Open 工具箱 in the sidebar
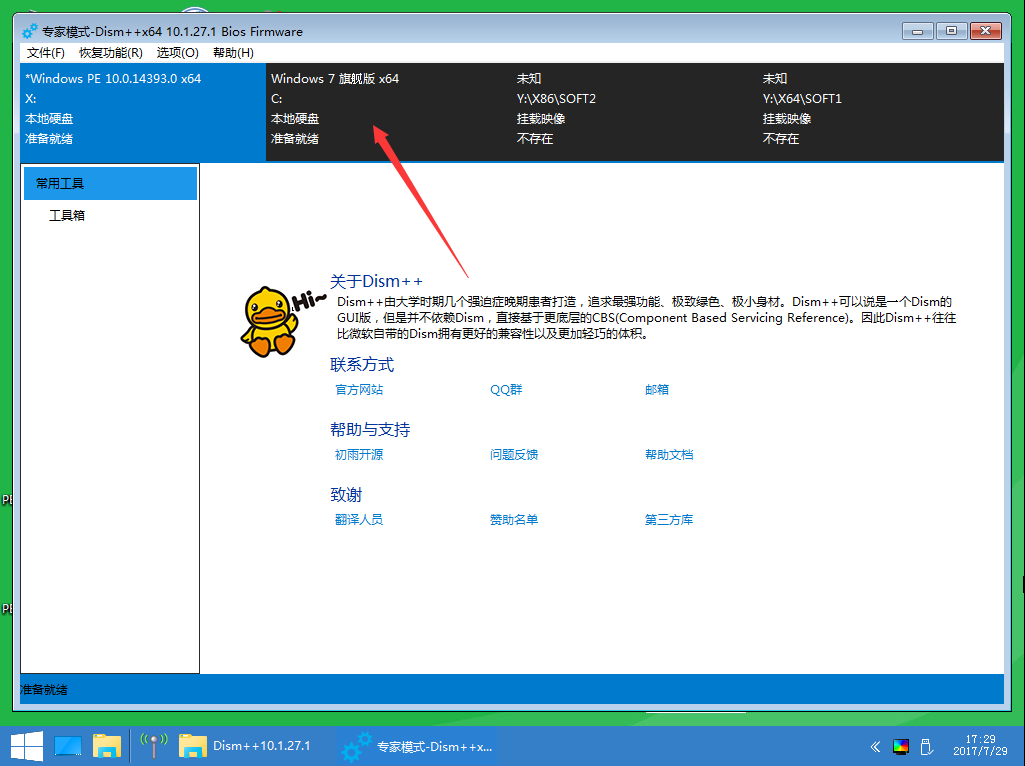1025x766 pixels. [67, 216]
